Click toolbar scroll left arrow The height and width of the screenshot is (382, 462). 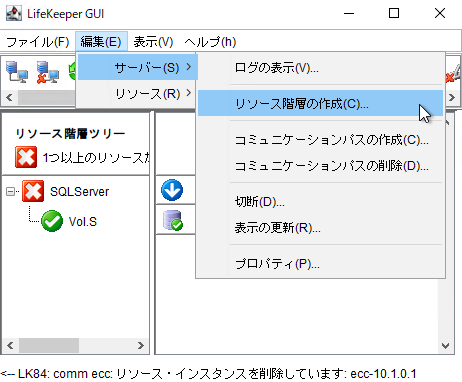click(x=9, y=98)
